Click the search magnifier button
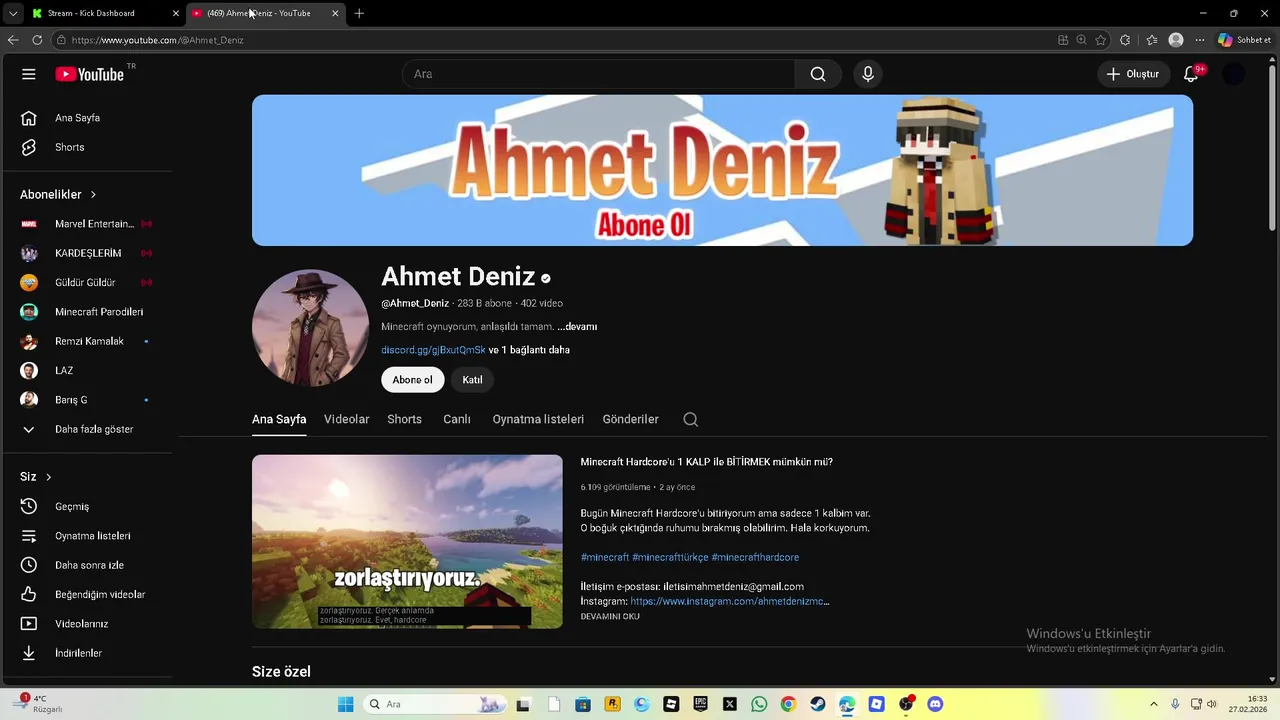This screenshot has height=720, width=1280. click(x=818, y=74)
